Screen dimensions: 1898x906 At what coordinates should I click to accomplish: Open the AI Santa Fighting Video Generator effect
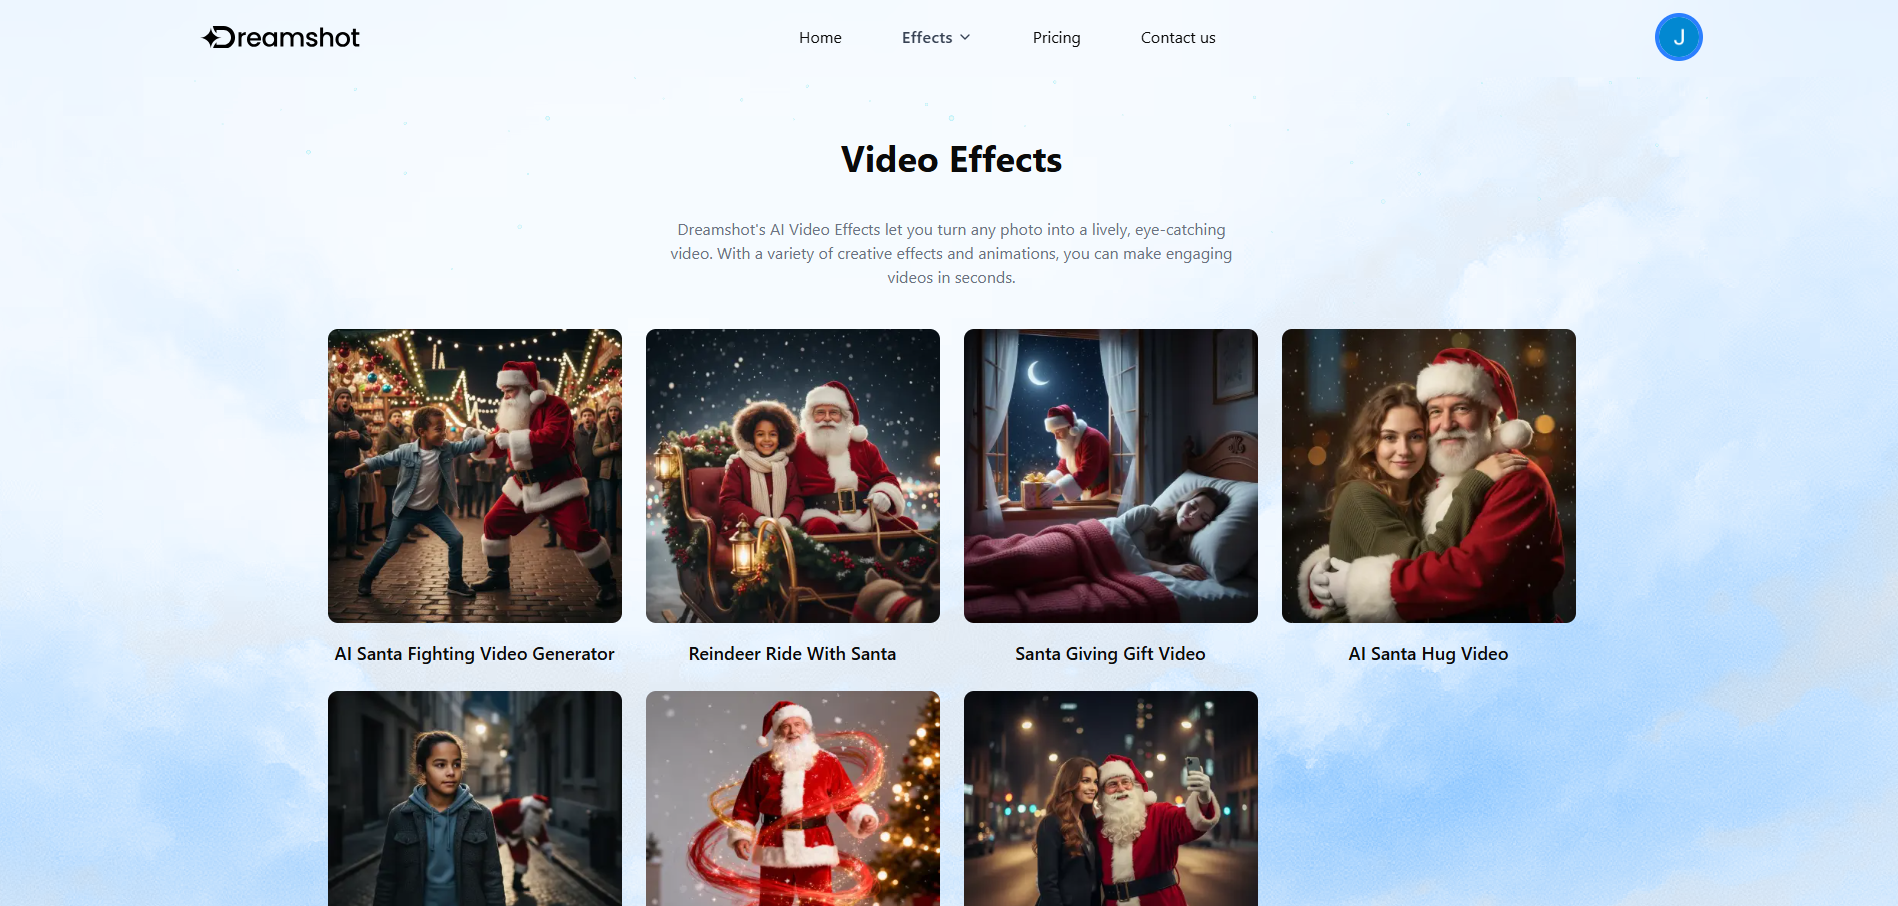tap(474, 653)
